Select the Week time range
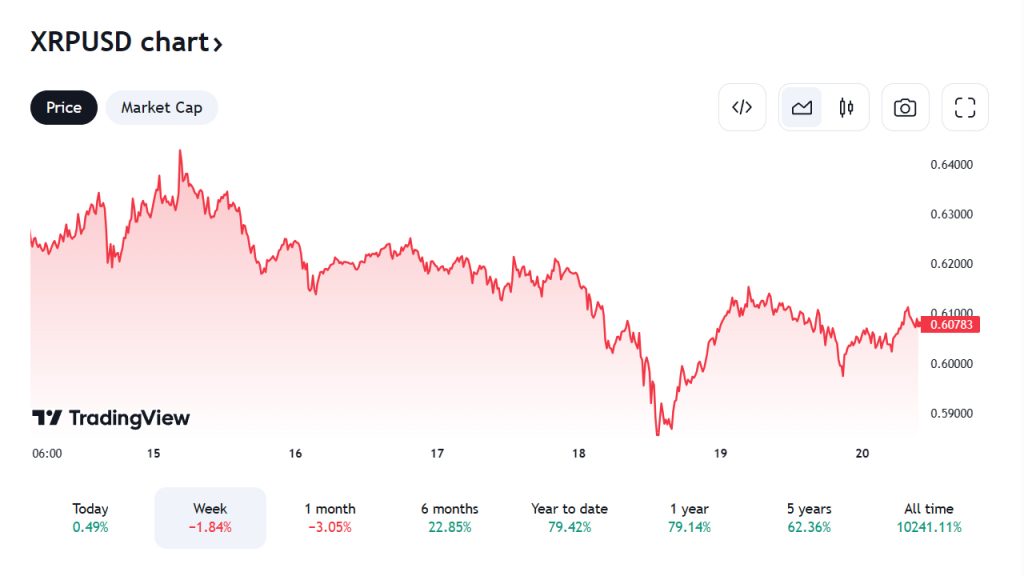 coord(210,517)
